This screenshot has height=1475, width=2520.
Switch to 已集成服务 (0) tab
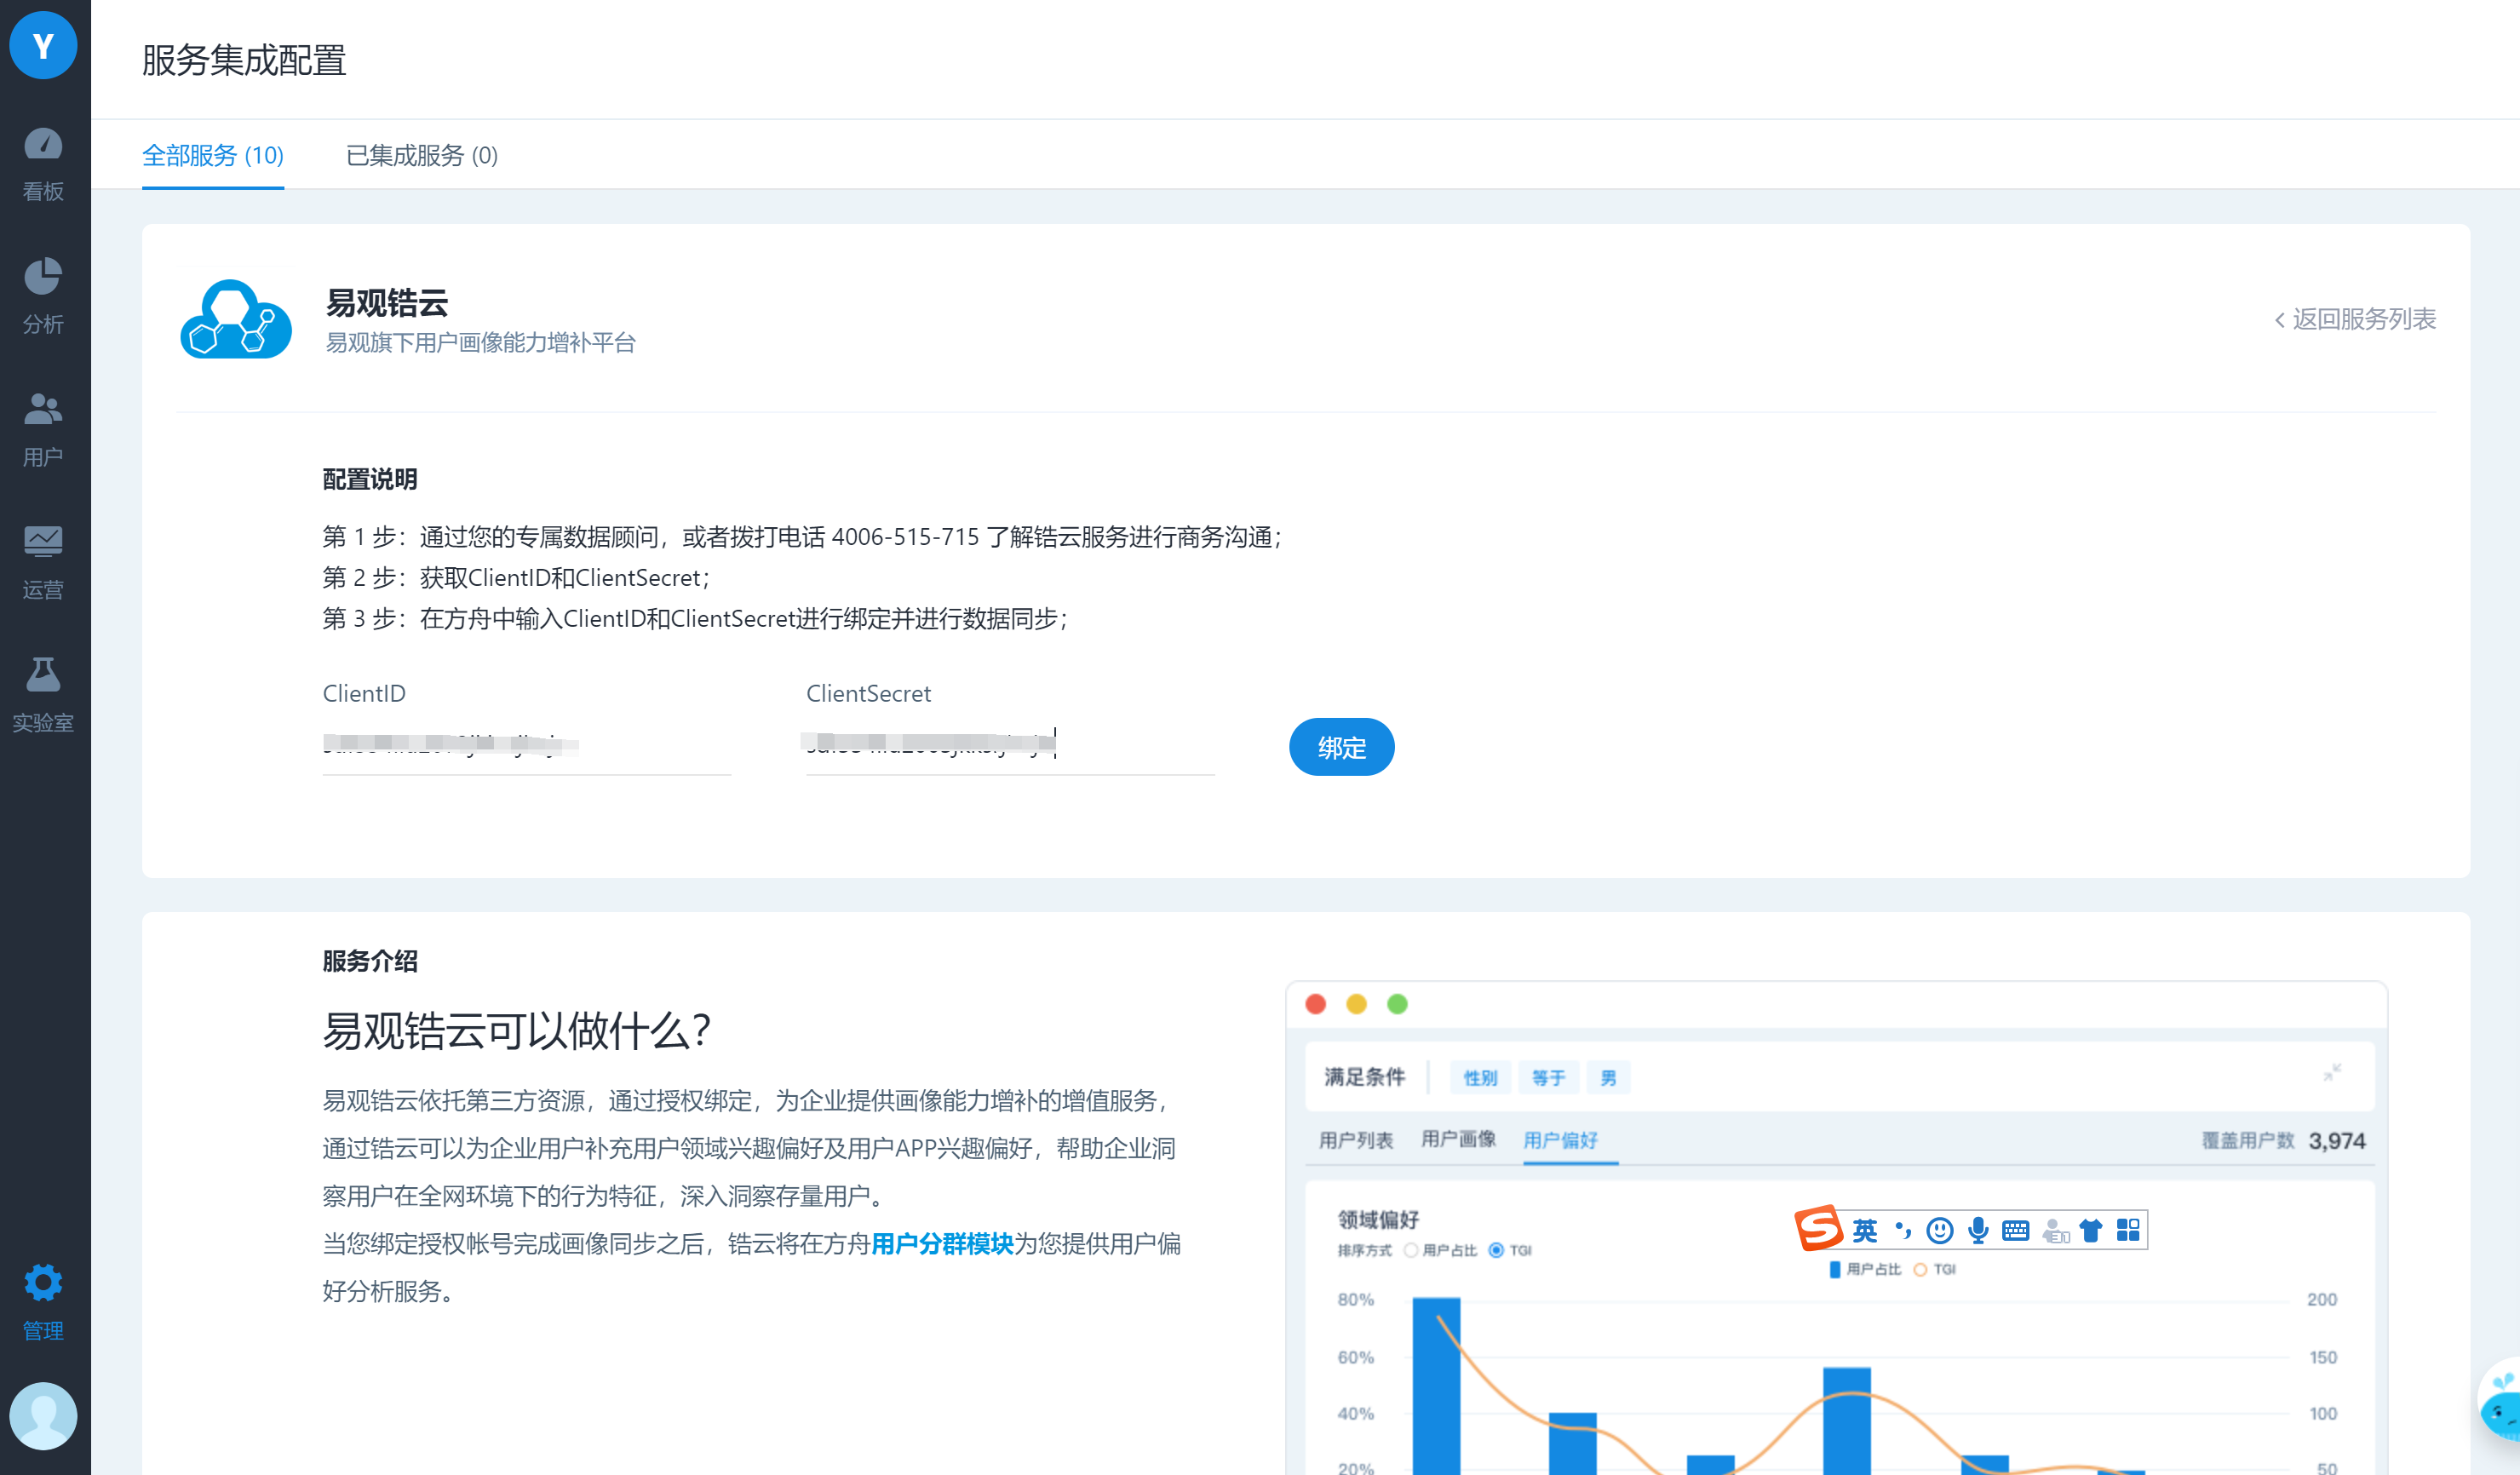422,155
